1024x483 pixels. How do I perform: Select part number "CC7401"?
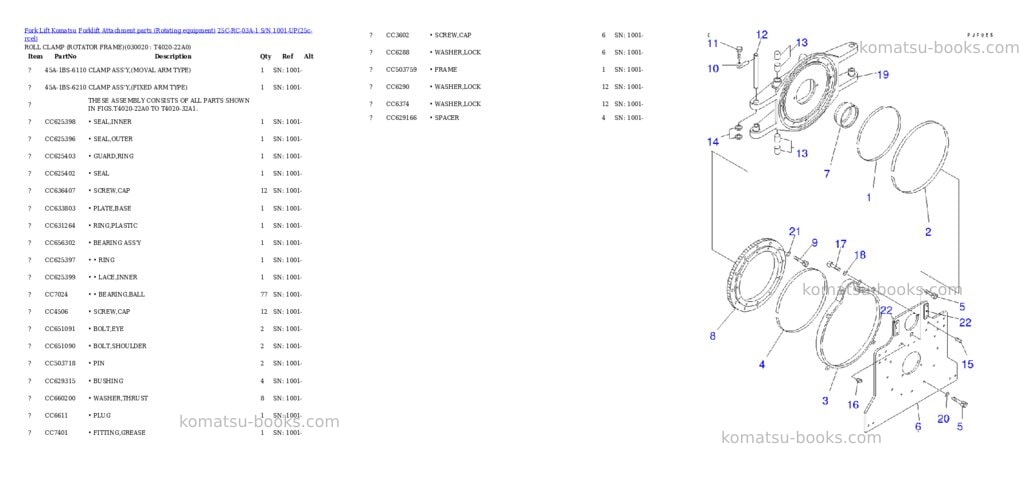pos(56,432)
